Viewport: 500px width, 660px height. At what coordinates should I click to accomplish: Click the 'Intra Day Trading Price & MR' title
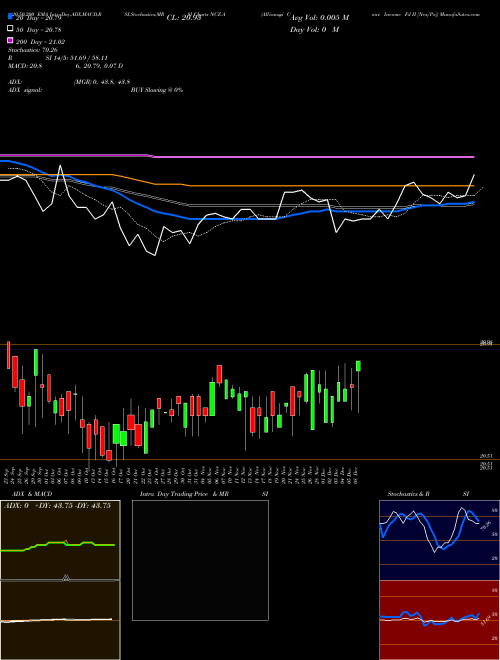pyautogui.click(x=184, y=494)
